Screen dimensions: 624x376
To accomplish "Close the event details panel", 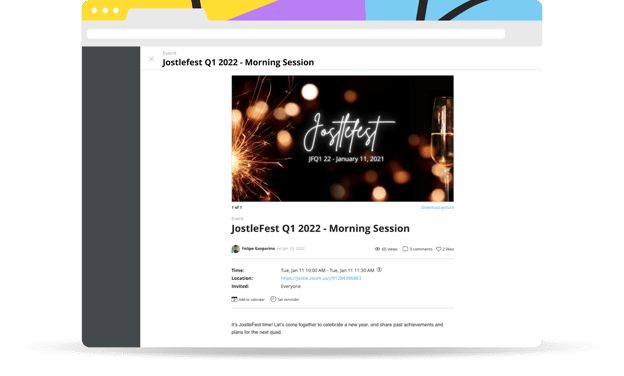I will pyautogui.click(x=151, y=59).
